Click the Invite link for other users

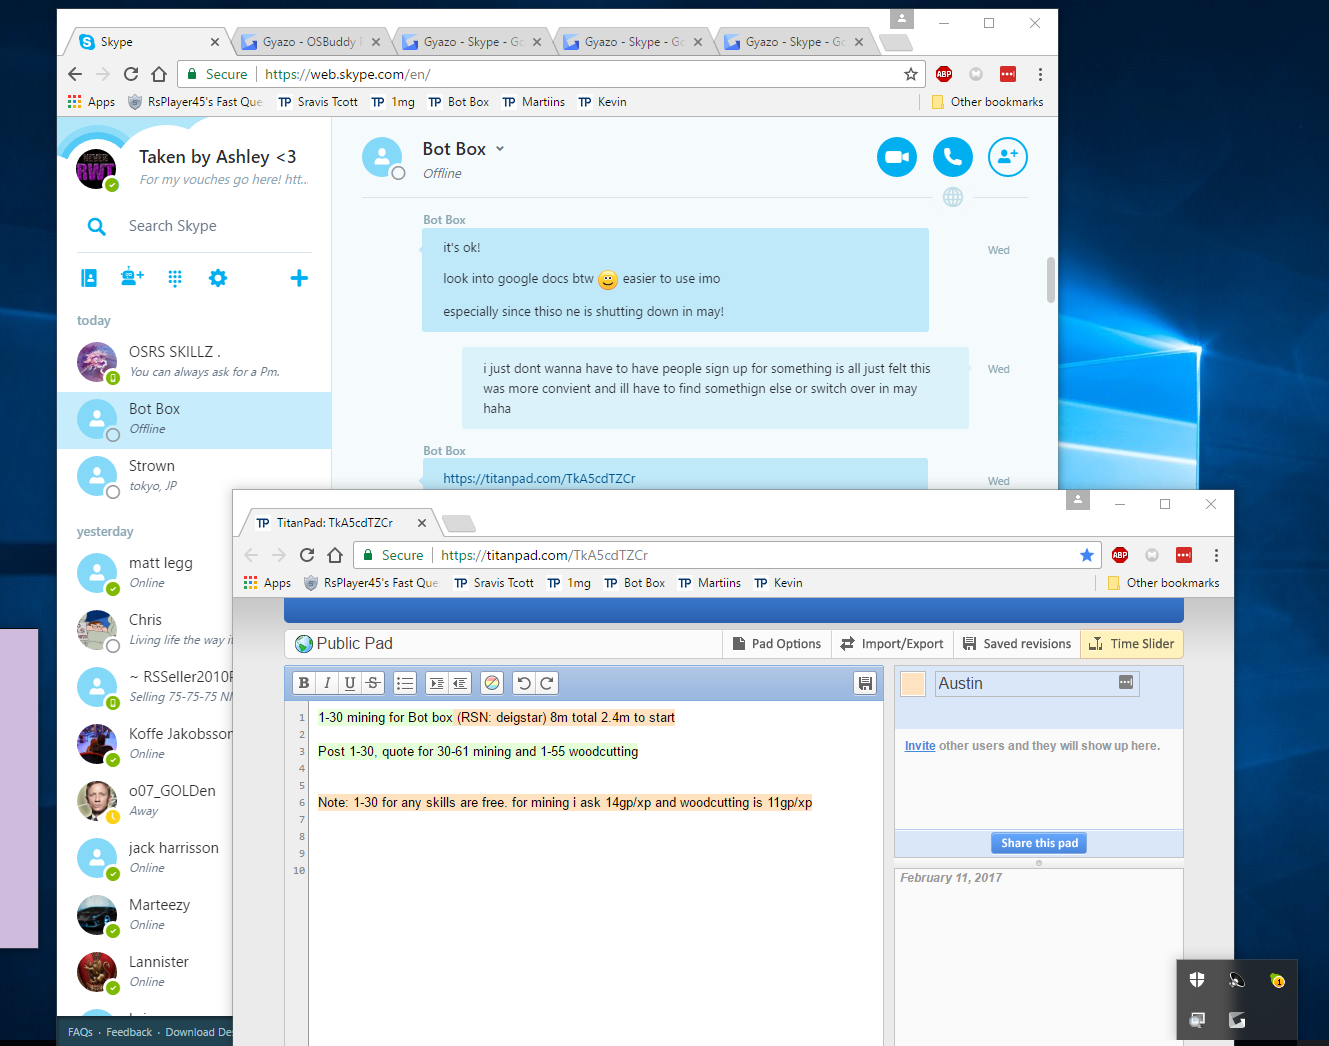(920, 746)
